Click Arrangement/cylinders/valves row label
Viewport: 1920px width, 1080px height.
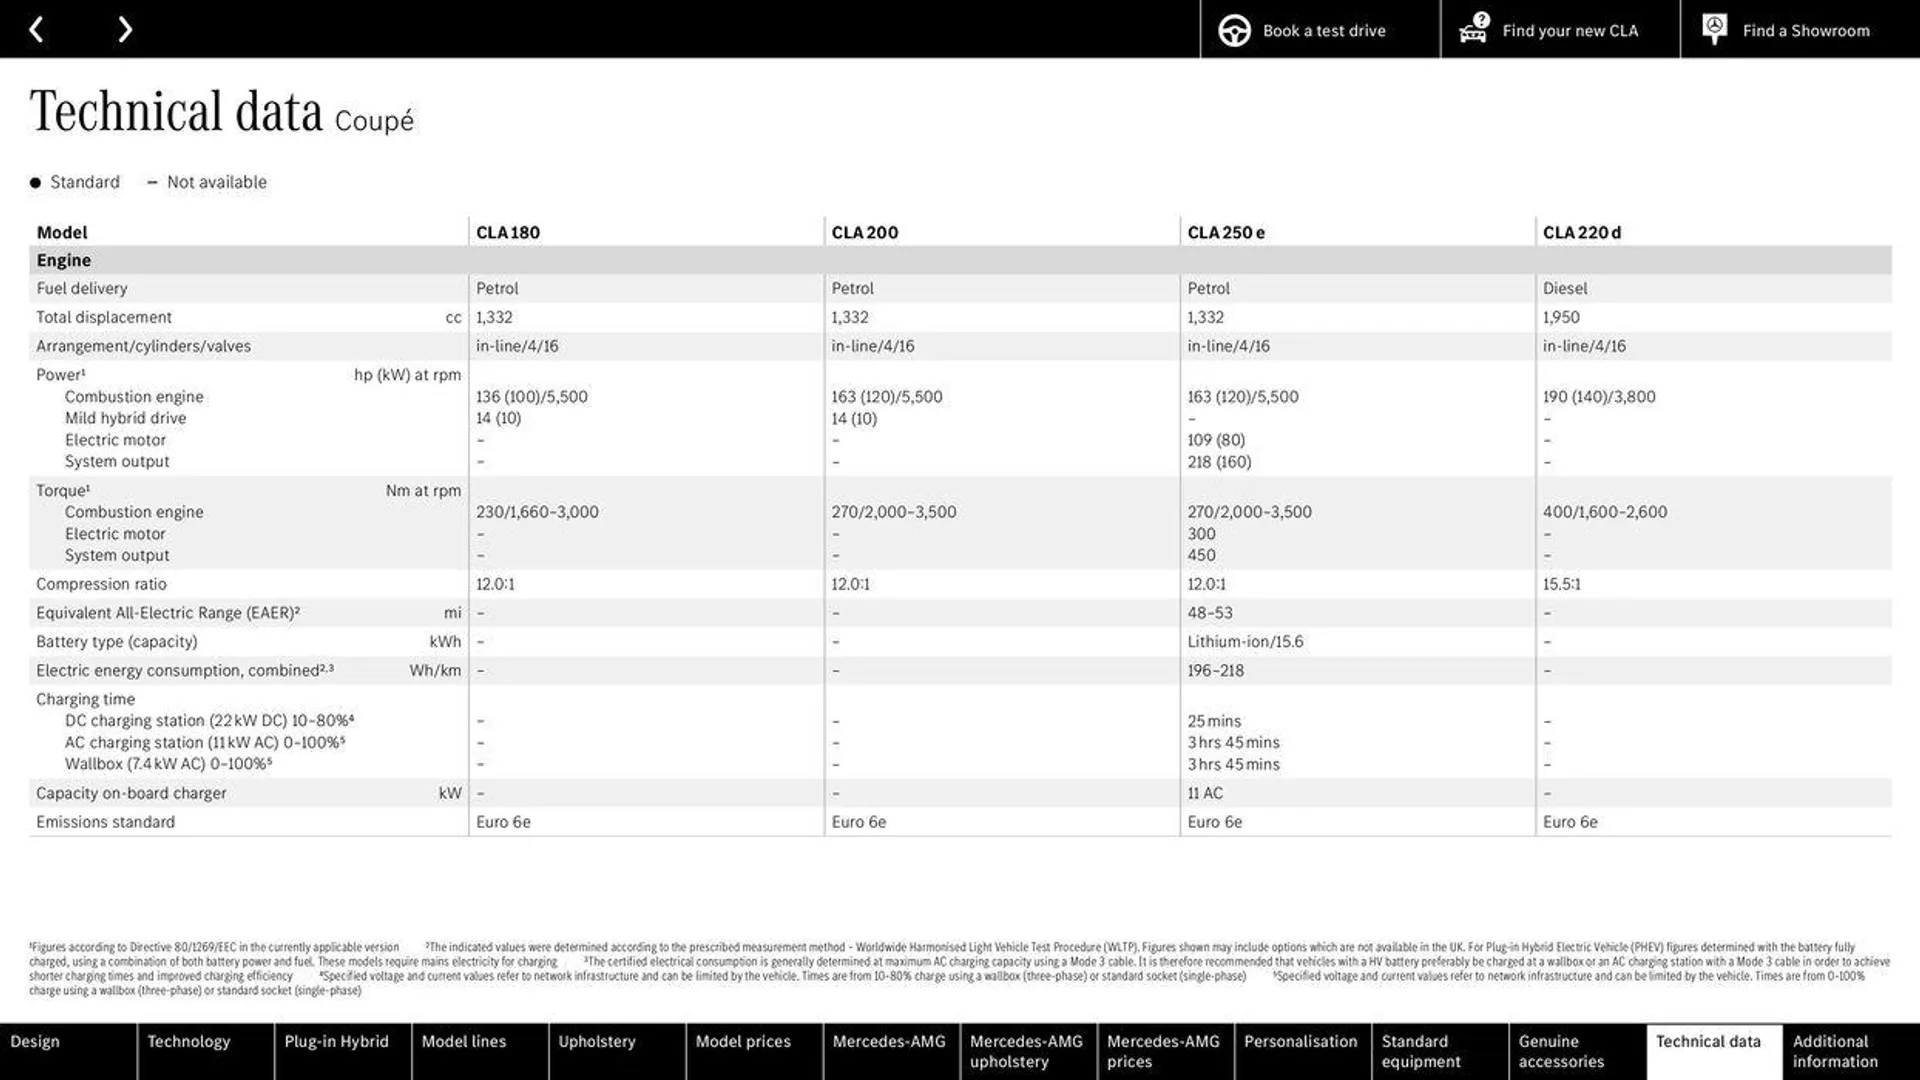[143, 346]
